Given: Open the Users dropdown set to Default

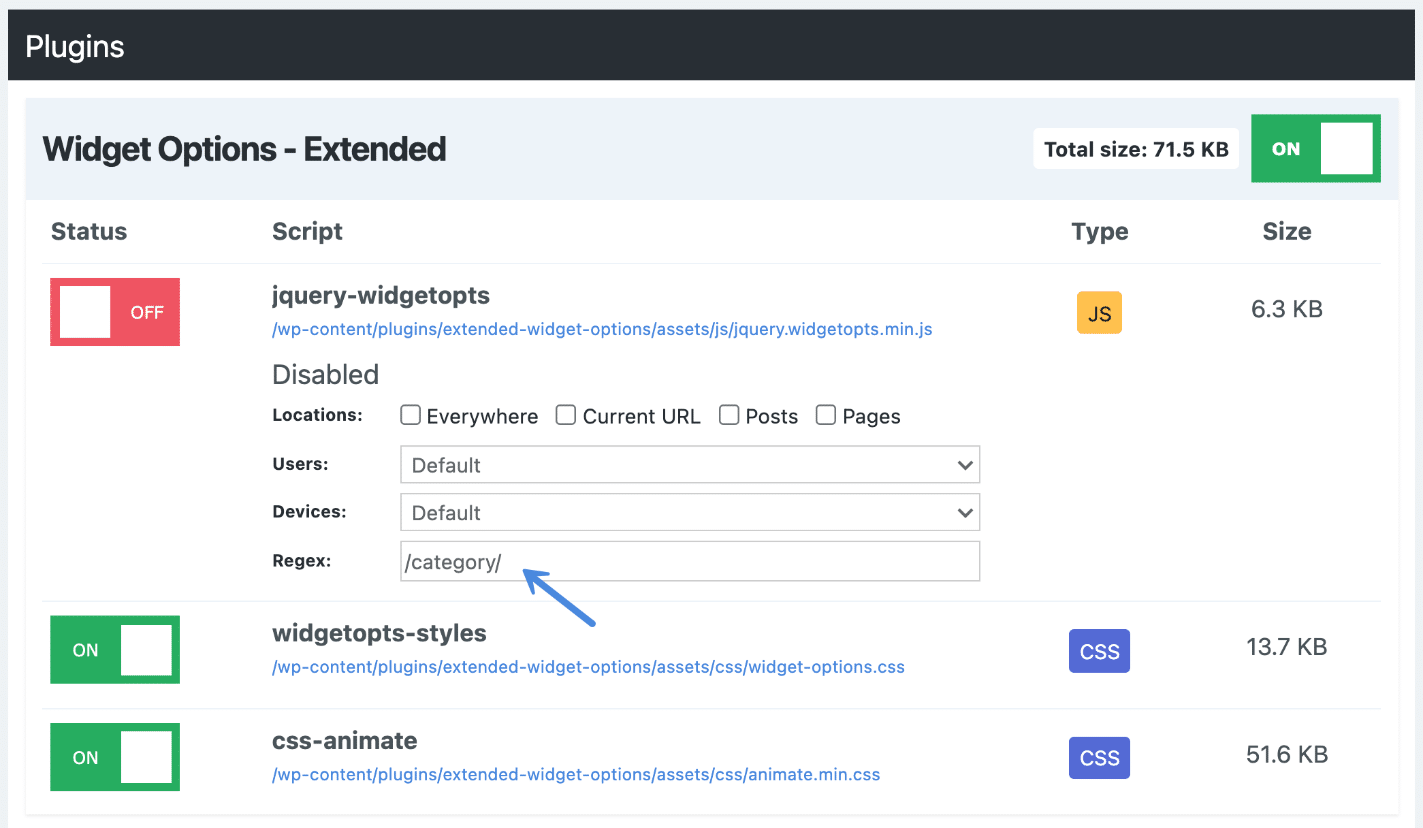Looking at the screenshot, I should [x=690, y=464].
